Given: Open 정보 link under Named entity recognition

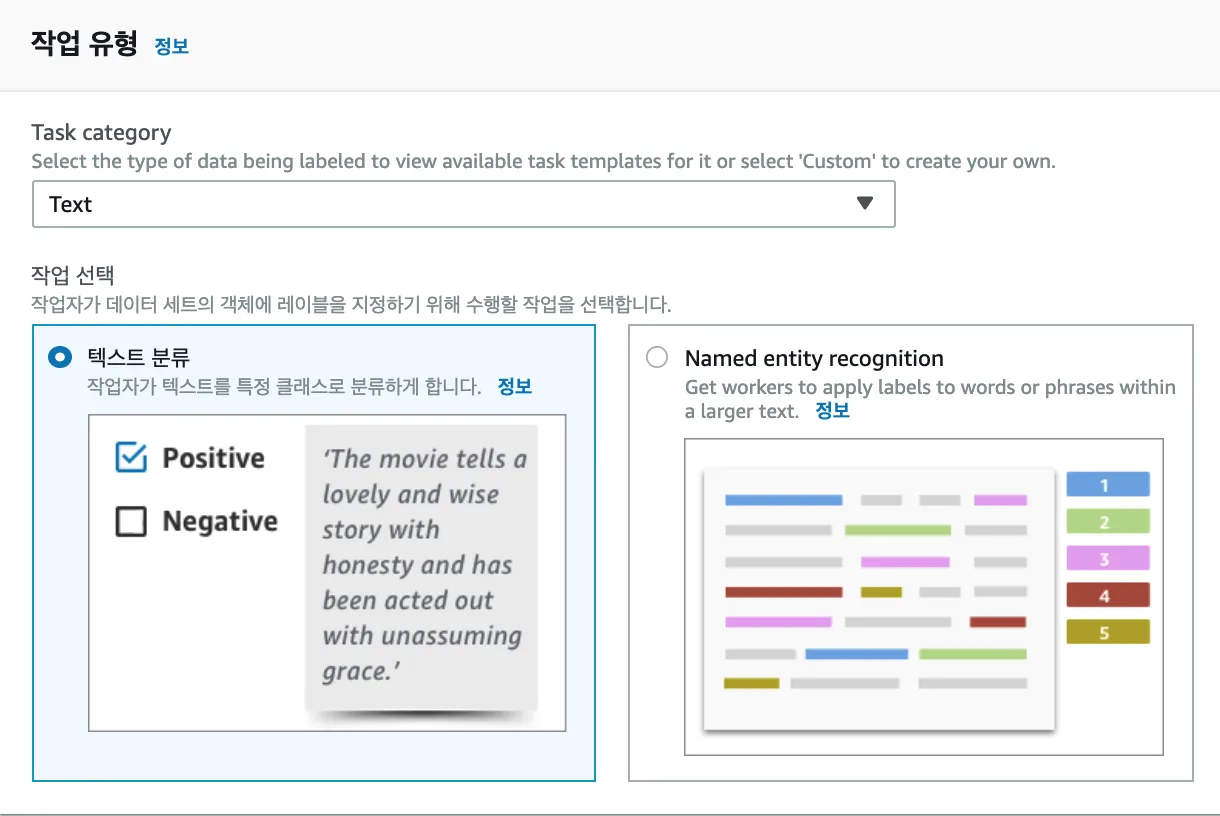Looking at the screenshot, I should 832,411.
